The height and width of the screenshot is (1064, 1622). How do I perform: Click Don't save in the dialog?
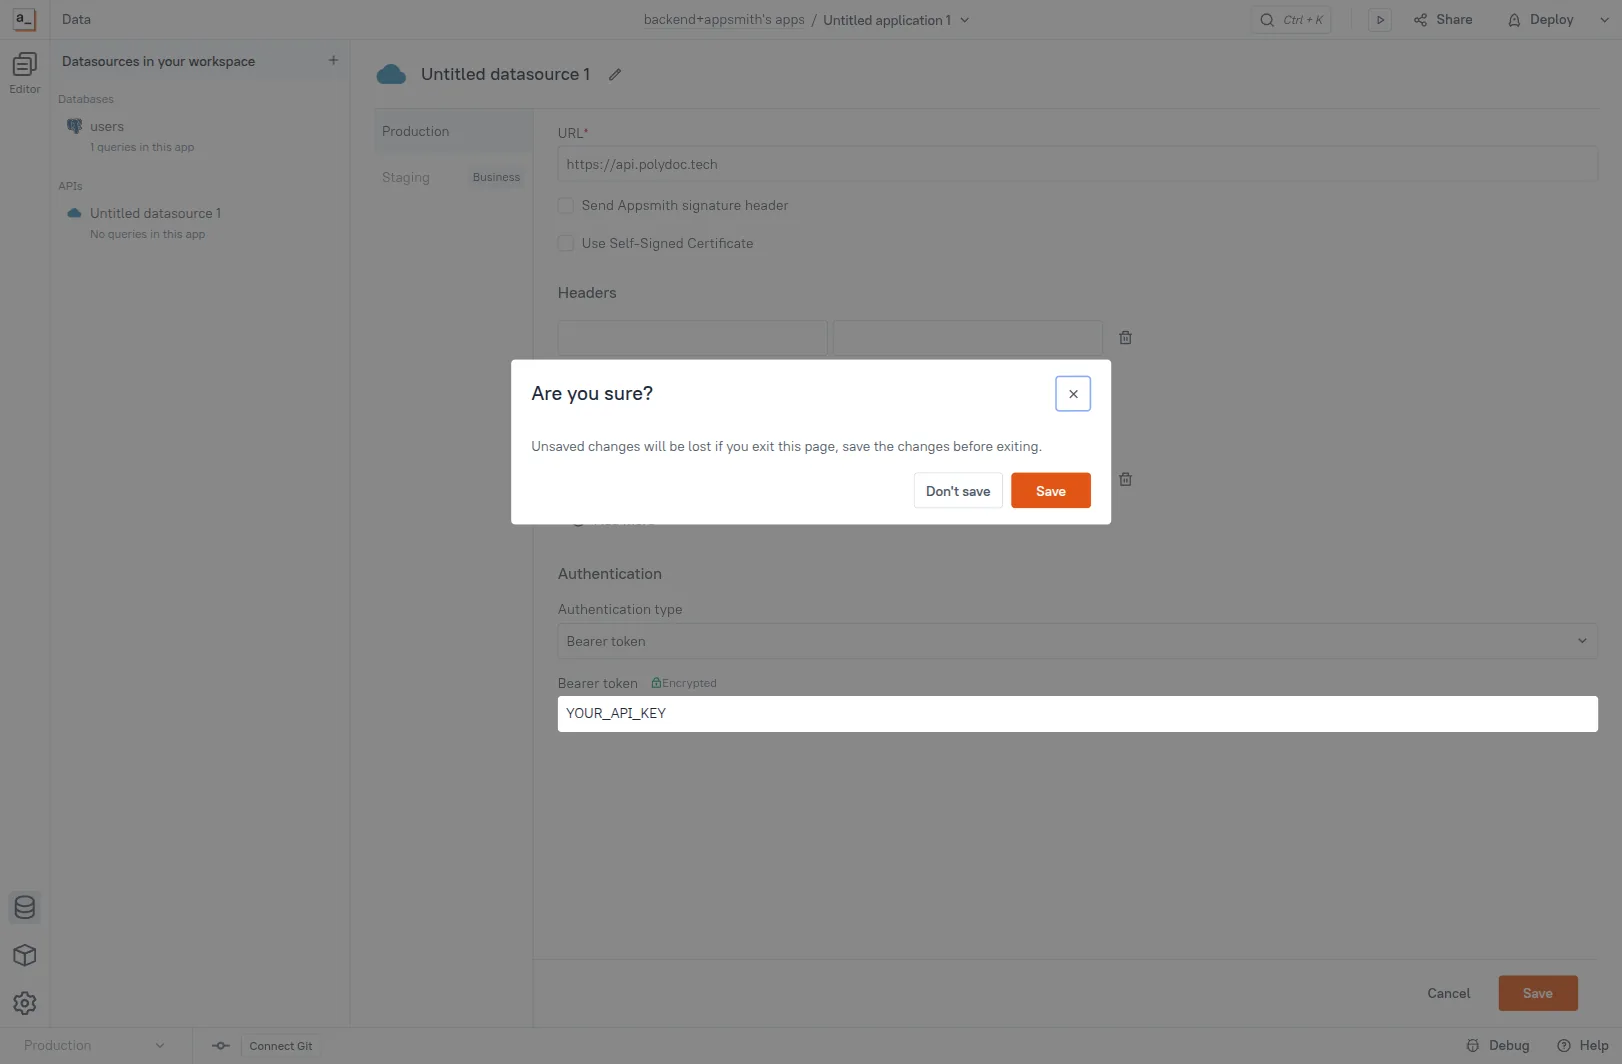[958, 491]
